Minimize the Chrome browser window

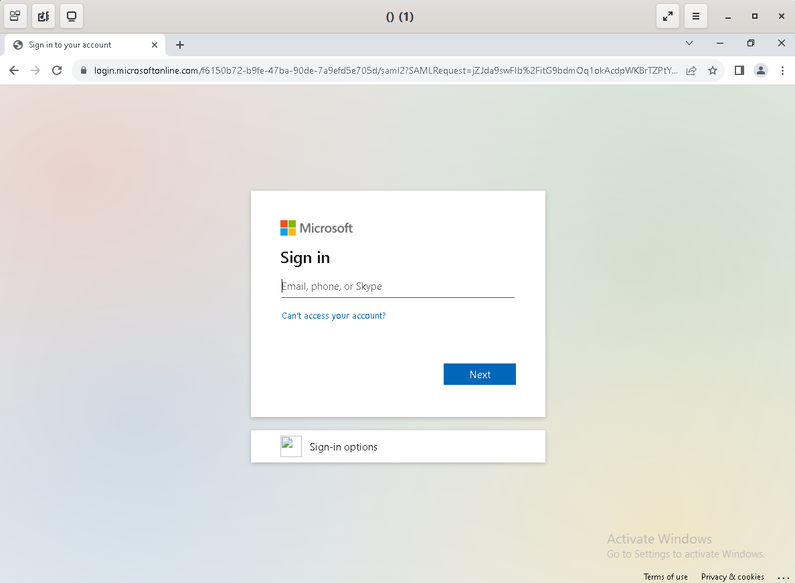[719, 43]
